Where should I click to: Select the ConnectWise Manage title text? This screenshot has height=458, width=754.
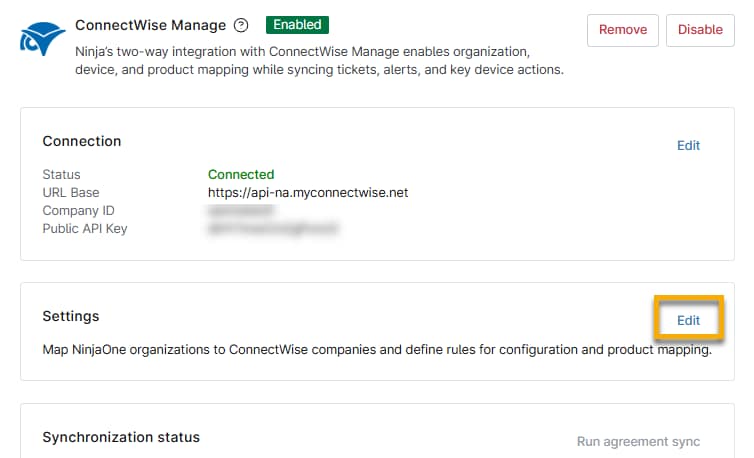coord(151,25)
